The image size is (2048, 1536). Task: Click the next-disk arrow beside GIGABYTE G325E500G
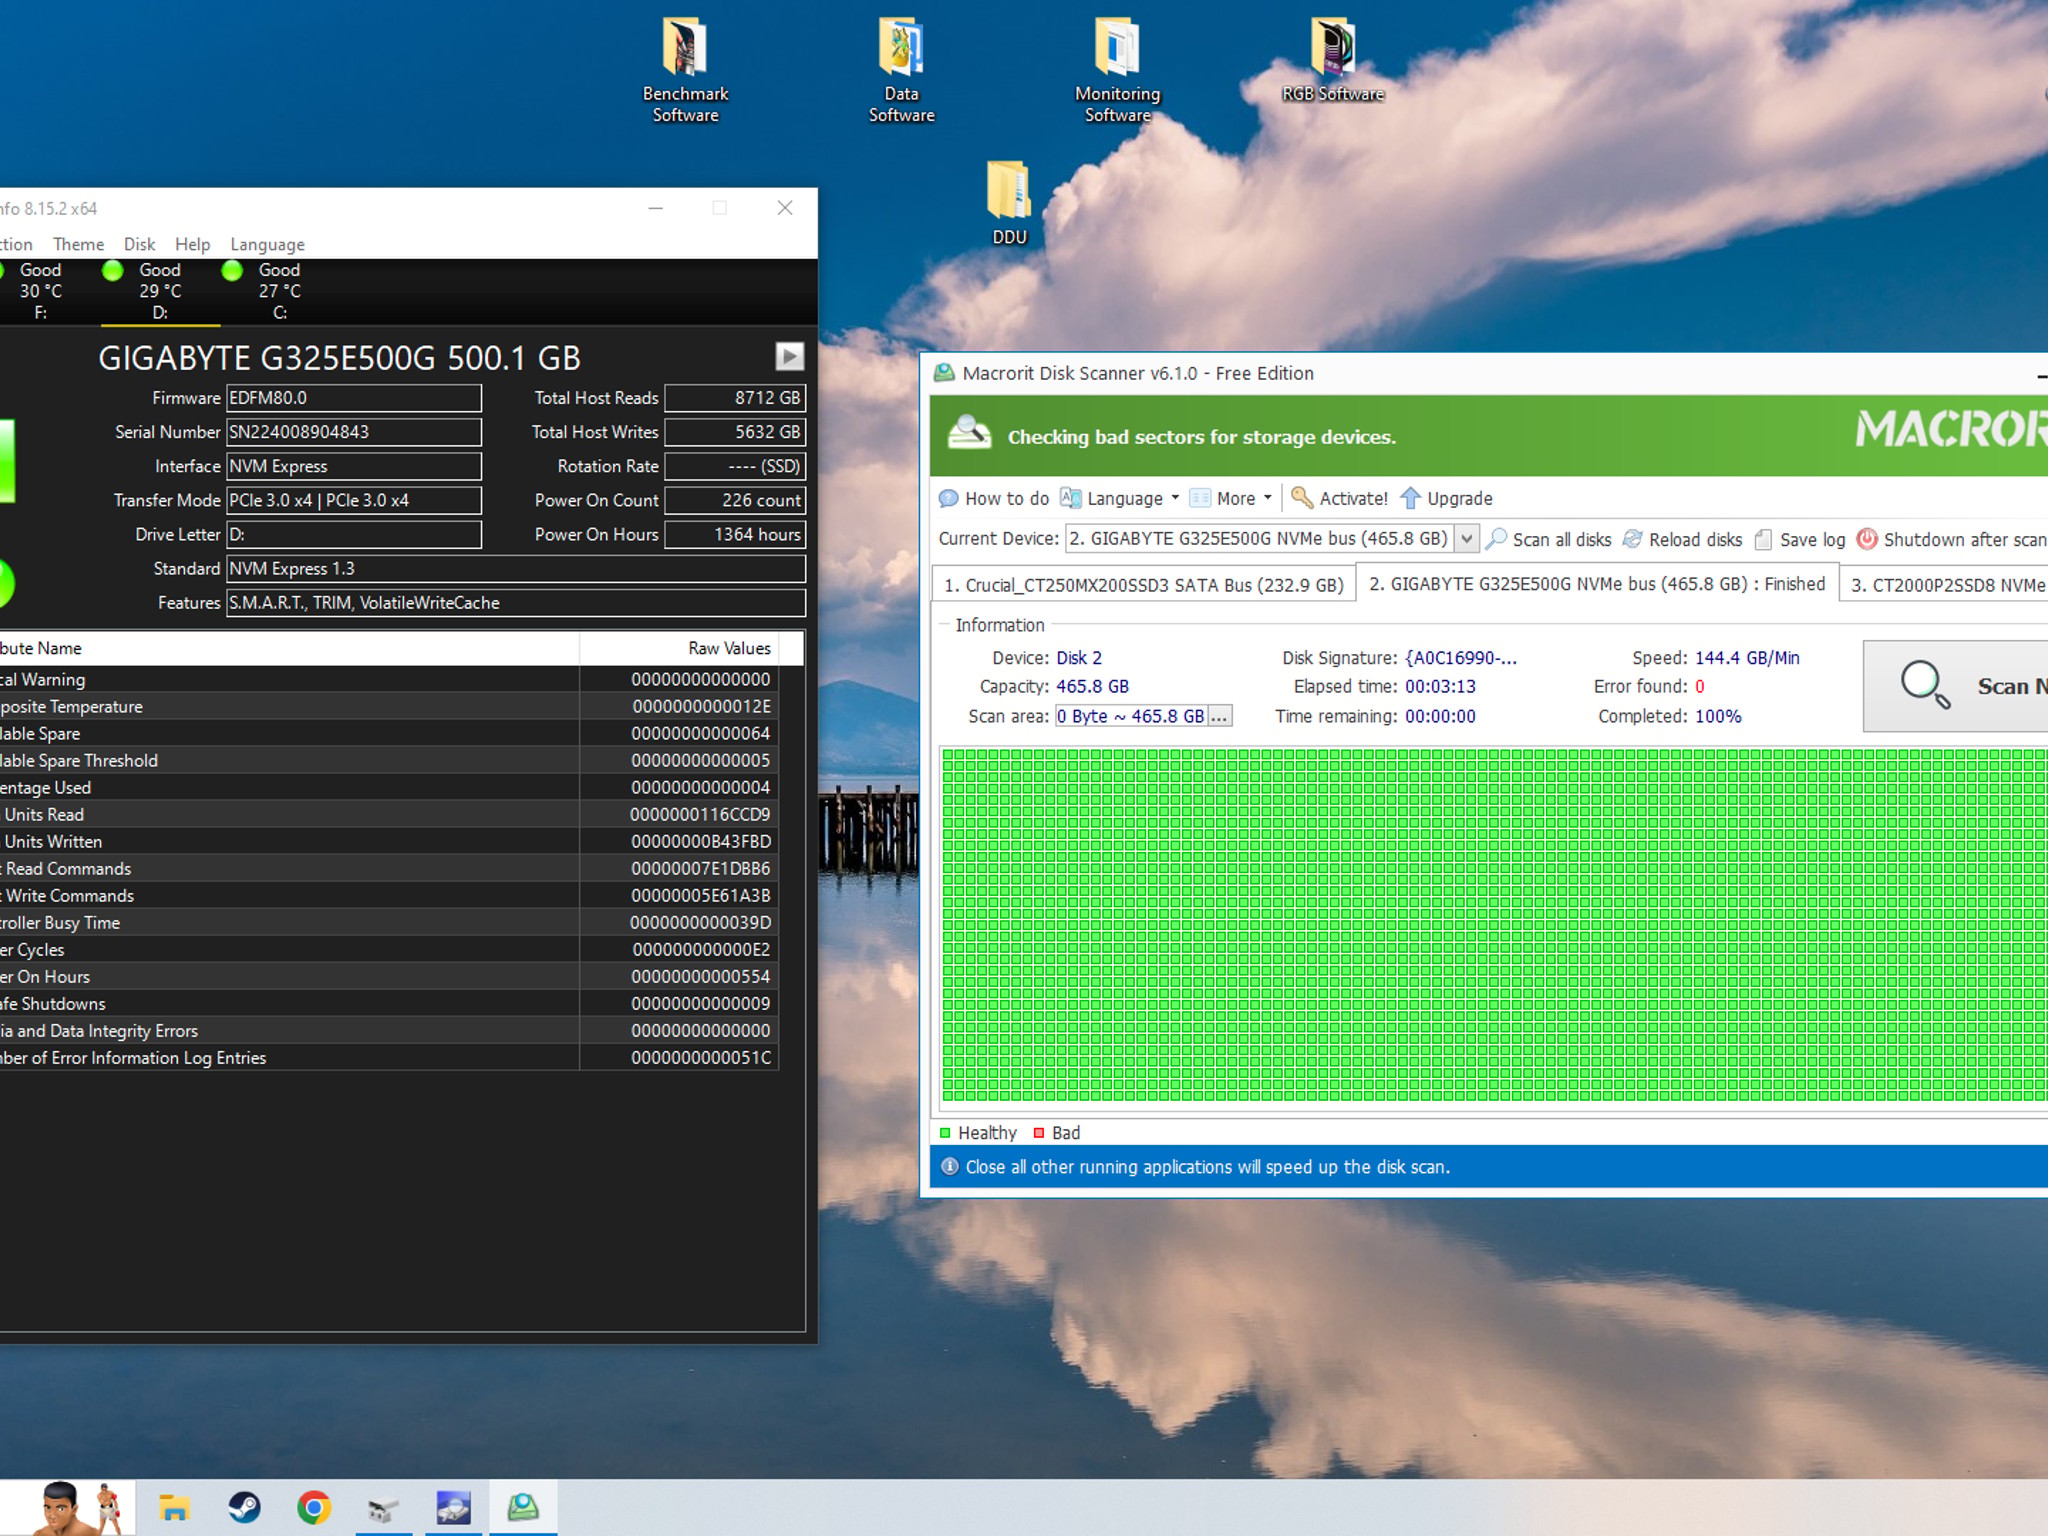coord(789,356)
